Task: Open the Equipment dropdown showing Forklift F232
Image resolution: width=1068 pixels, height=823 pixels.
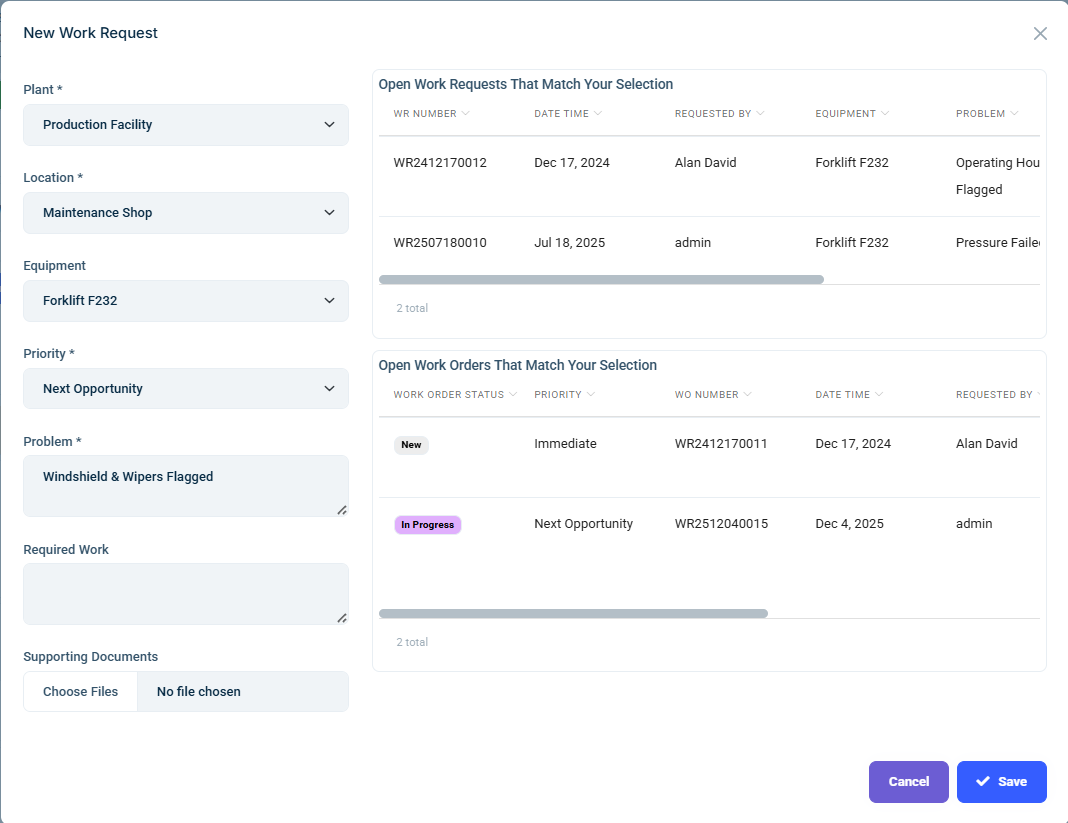Action: 186,301
